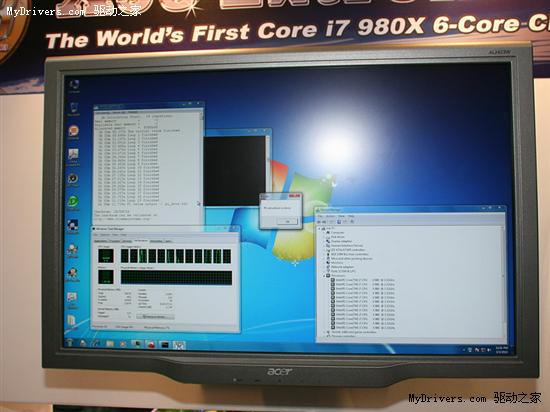This screenshot has height=412, width=550.
Task: Open File menu in Device Manager
Action: click(x=320, y=216)
